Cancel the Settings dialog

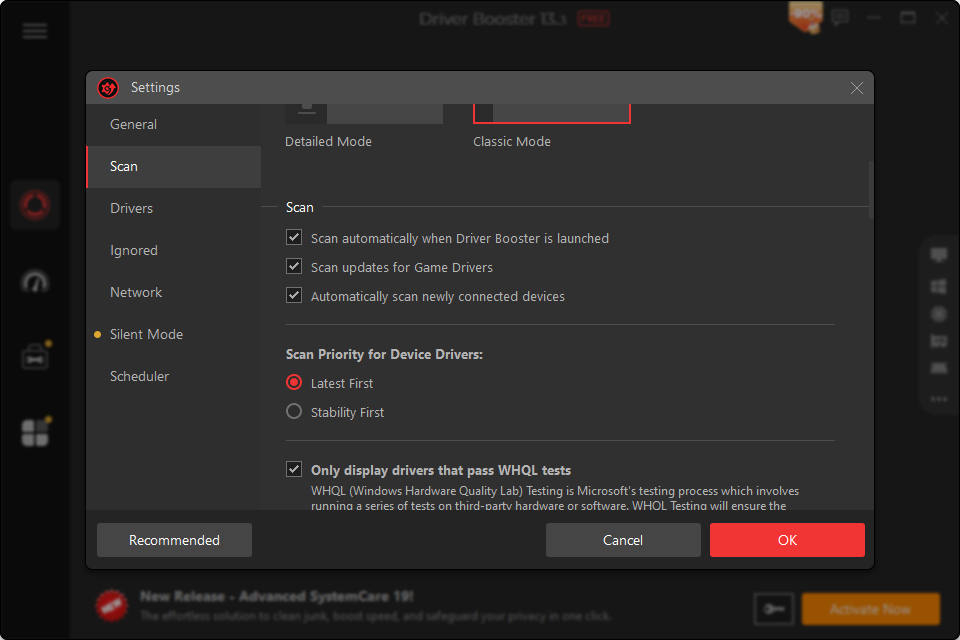click(x=623, y=540)
